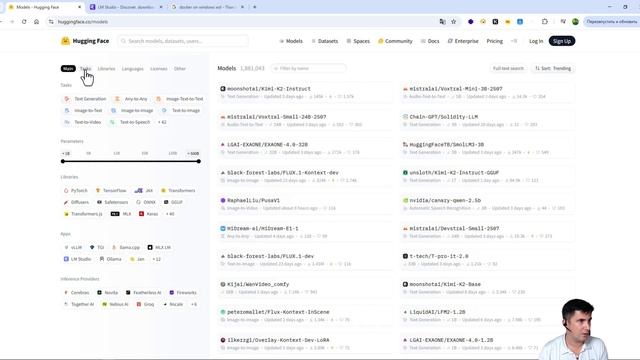The width and height of the screenshot is (640, 360).
Task: Select the Safetensors library filter
Action: 112,202
